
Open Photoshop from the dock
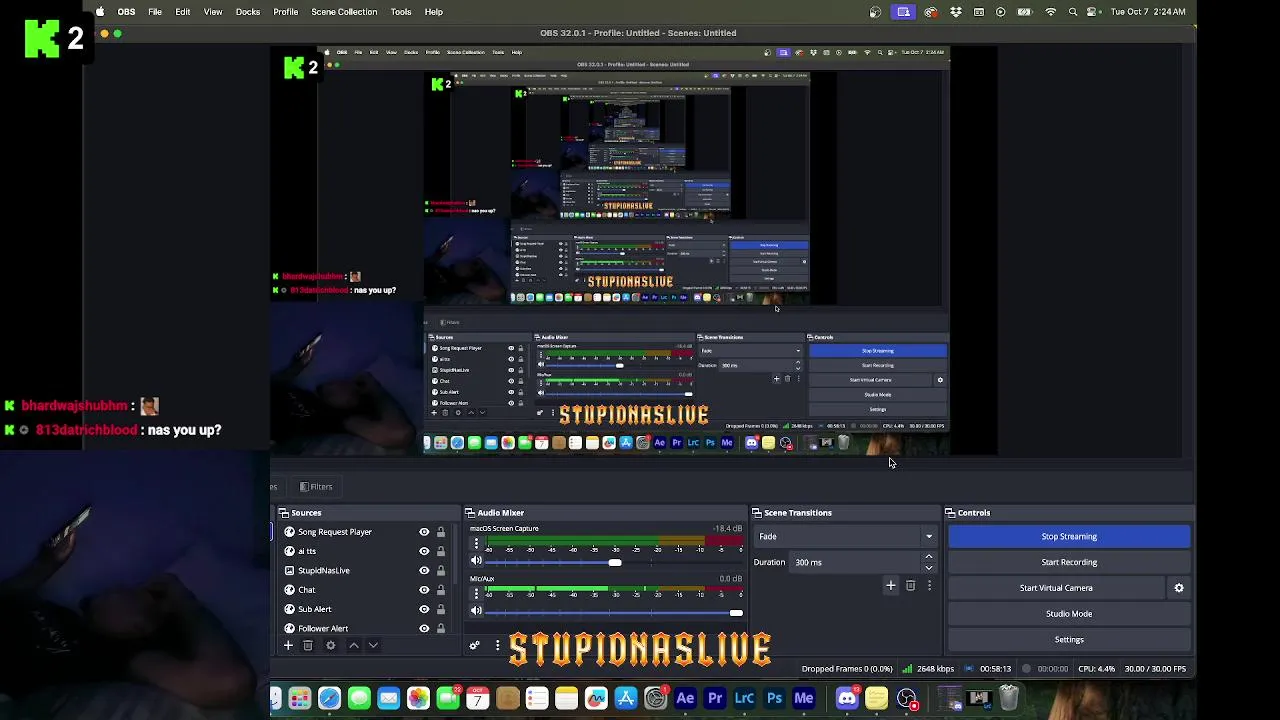774,698
